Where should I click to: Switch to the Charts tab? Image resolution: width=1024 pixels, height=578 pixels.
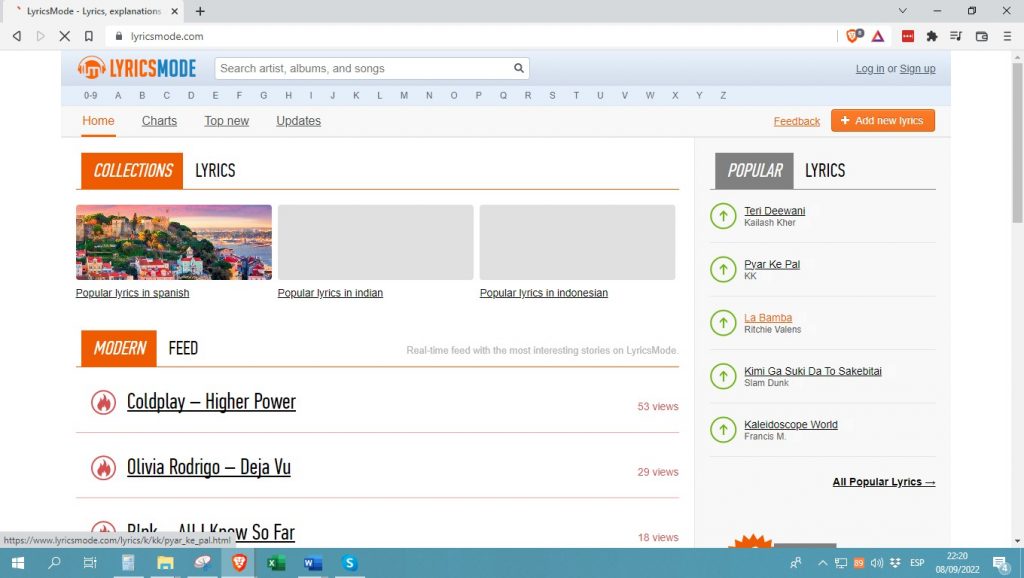click(x=159, y=121)
